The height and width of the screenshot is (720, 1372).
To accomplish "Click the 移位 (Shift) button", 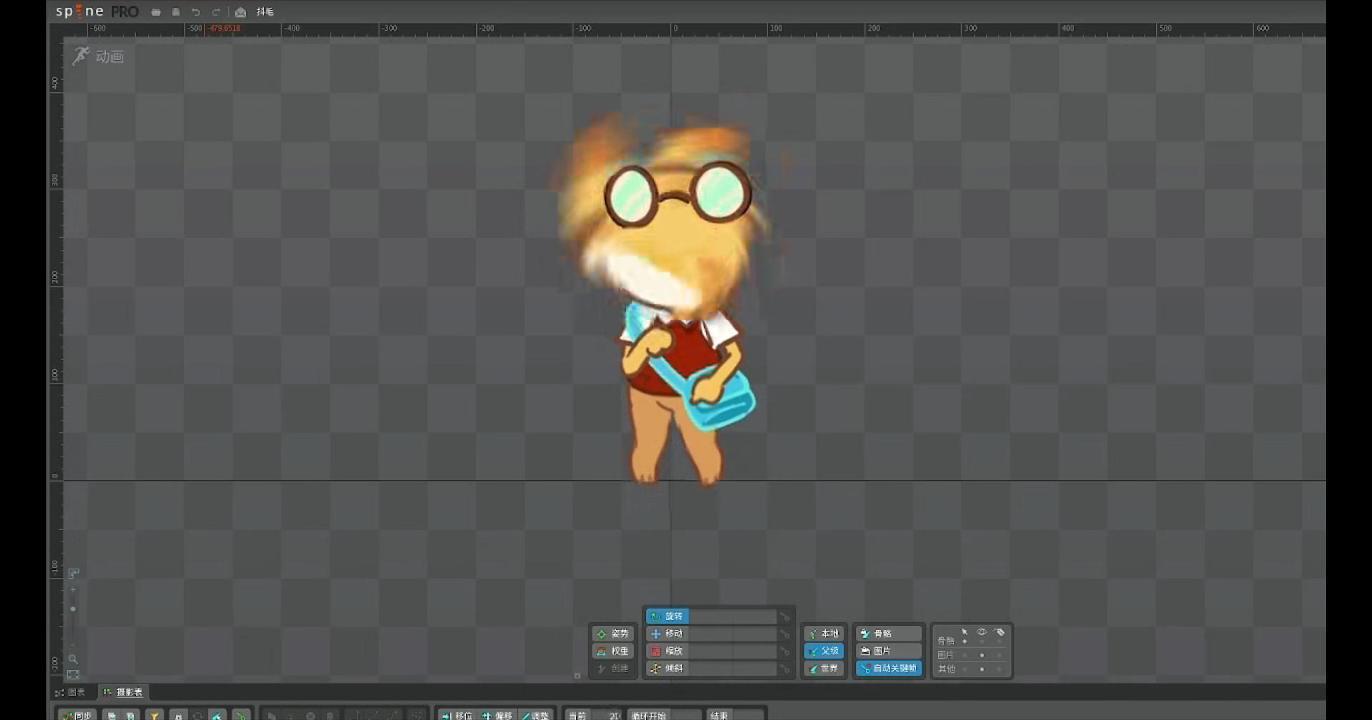I will click(x=456, y=716).
